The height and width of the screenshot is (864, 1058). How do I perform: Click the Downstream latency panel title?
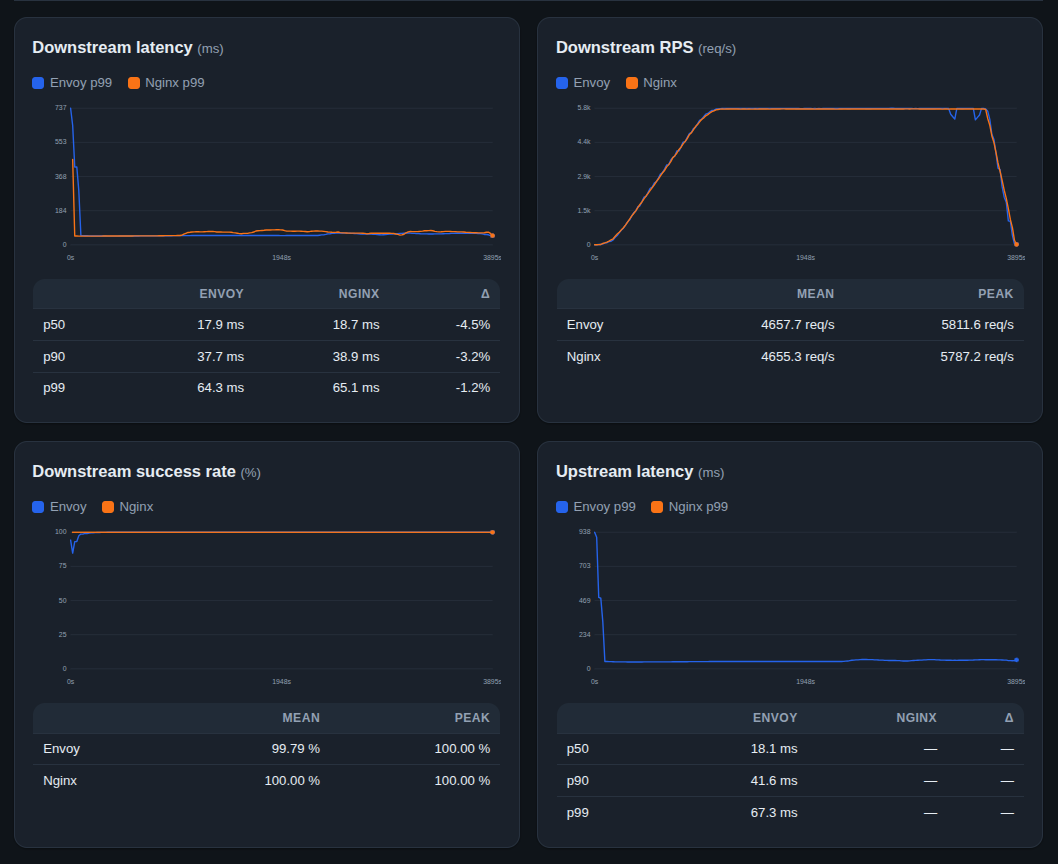[113, 48]
